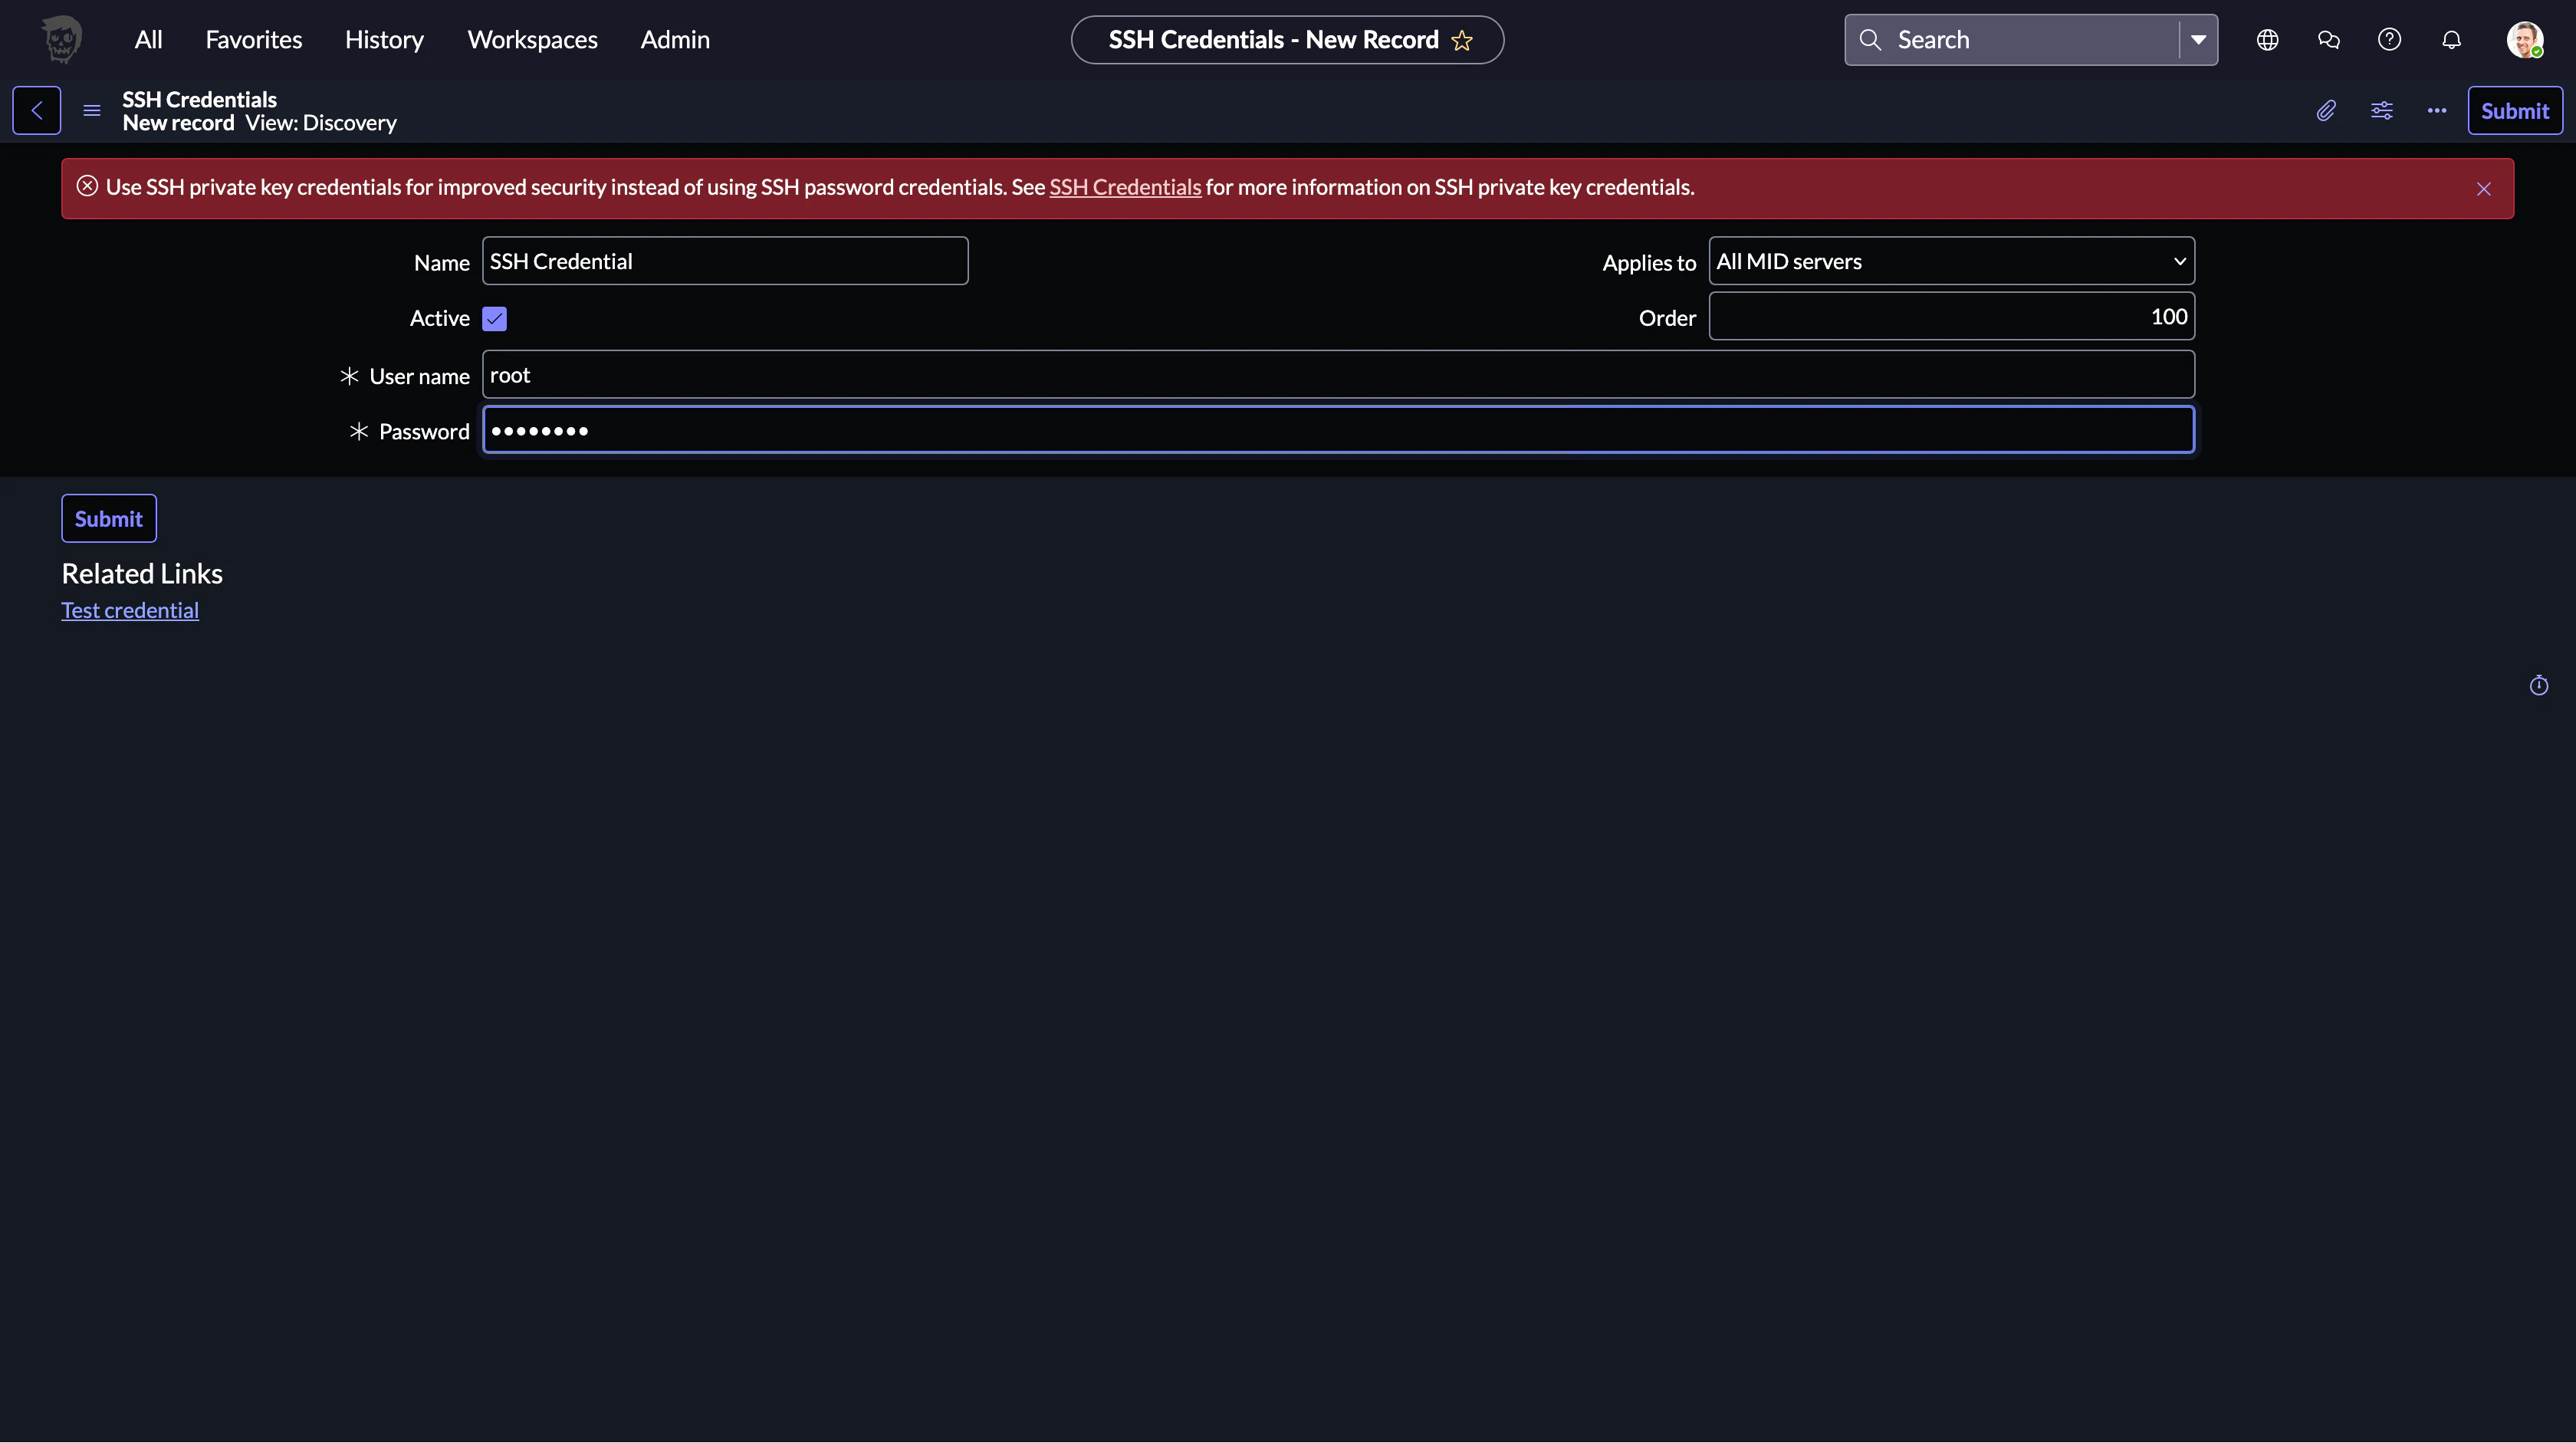Click the search magnifier icon
Image resolution: width=2576 pixels, height=1443 pixels.
1870,40
